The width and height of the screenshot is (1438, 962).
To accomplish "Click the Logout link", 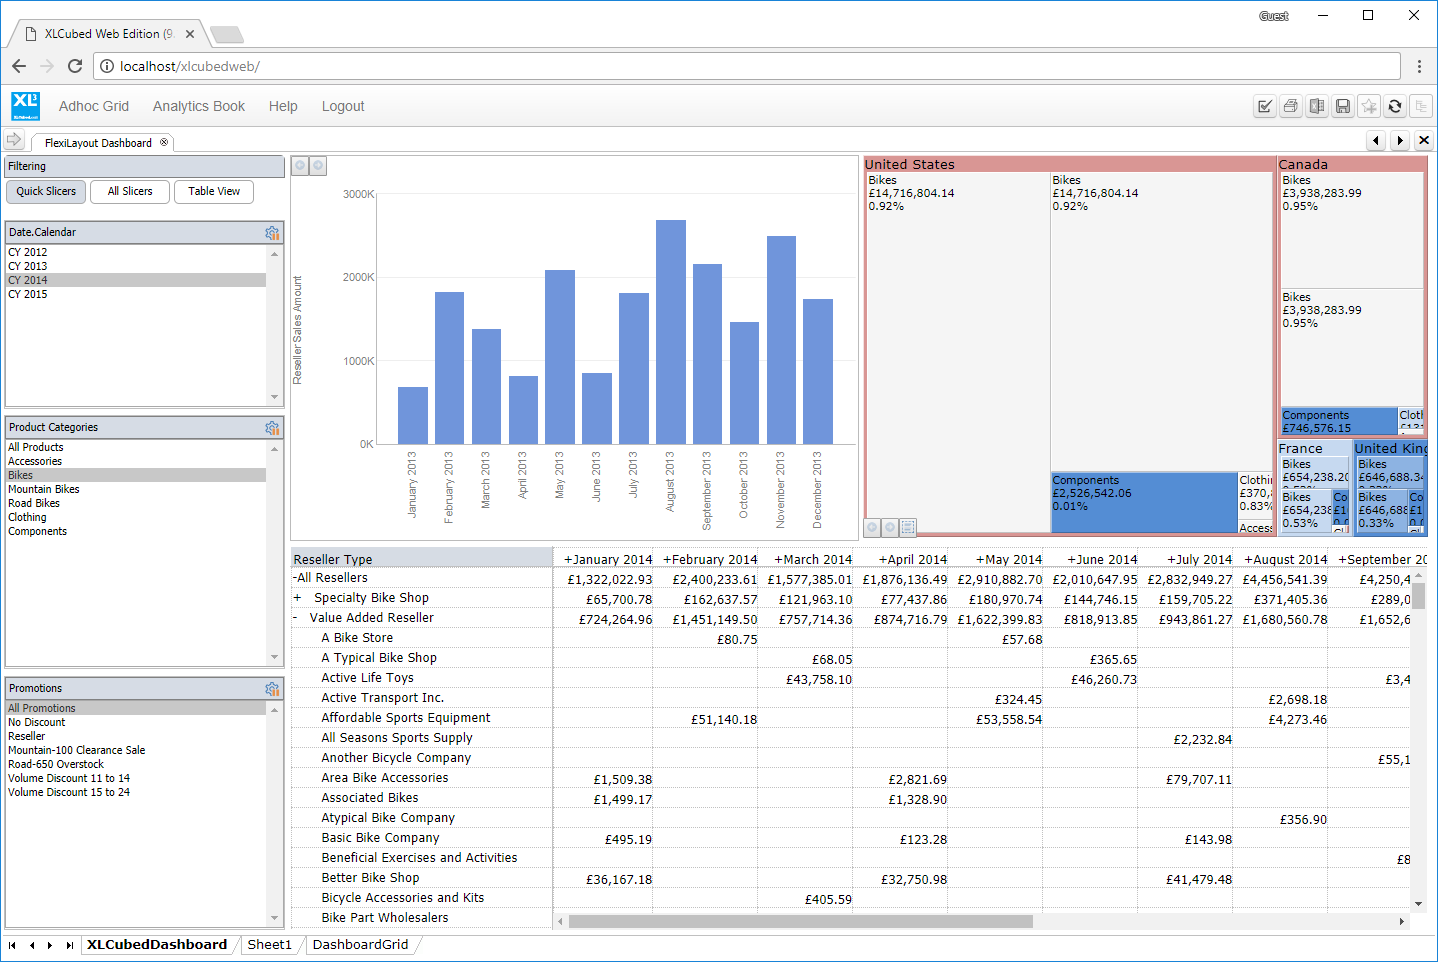I will 343,106.
